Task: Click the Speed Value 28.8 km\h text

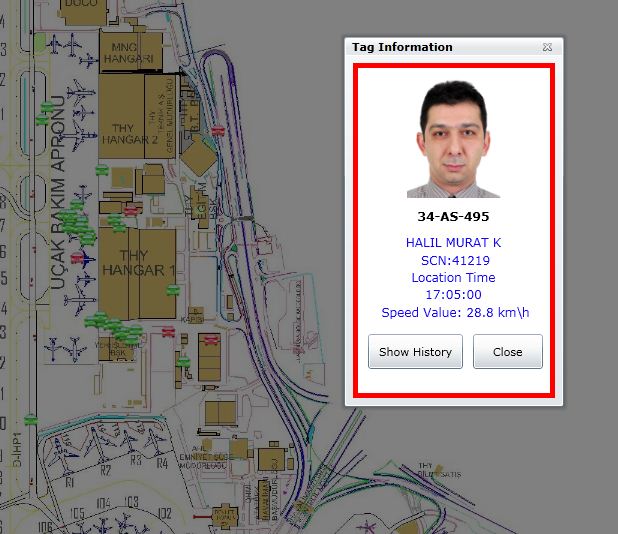Action: pos(454,313)
